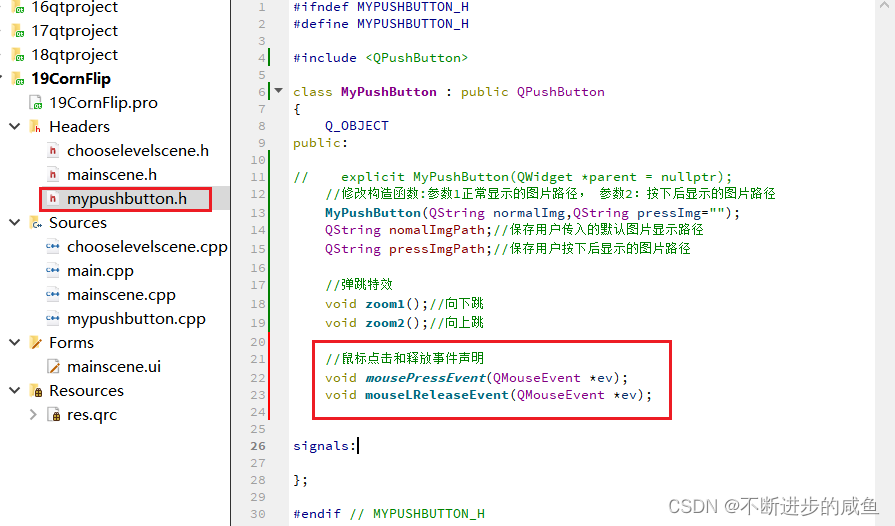
Task: Click the mypushbutton.h header file icon
Action: click(x=53, y=199)
